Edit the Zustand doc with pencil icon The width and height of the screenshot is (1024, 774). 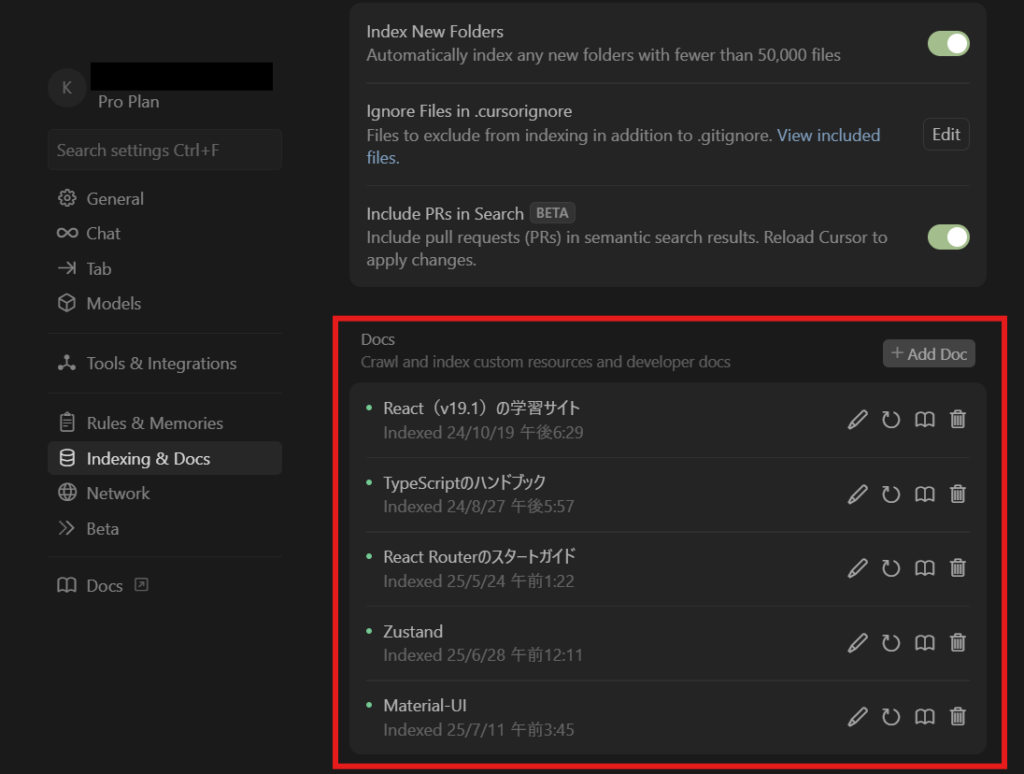coord(857,643)
